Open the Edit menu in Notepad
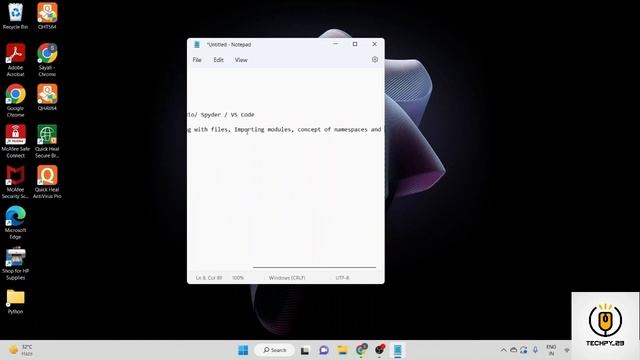The height and width of the screenshot is (360, 640). (218, 60)
